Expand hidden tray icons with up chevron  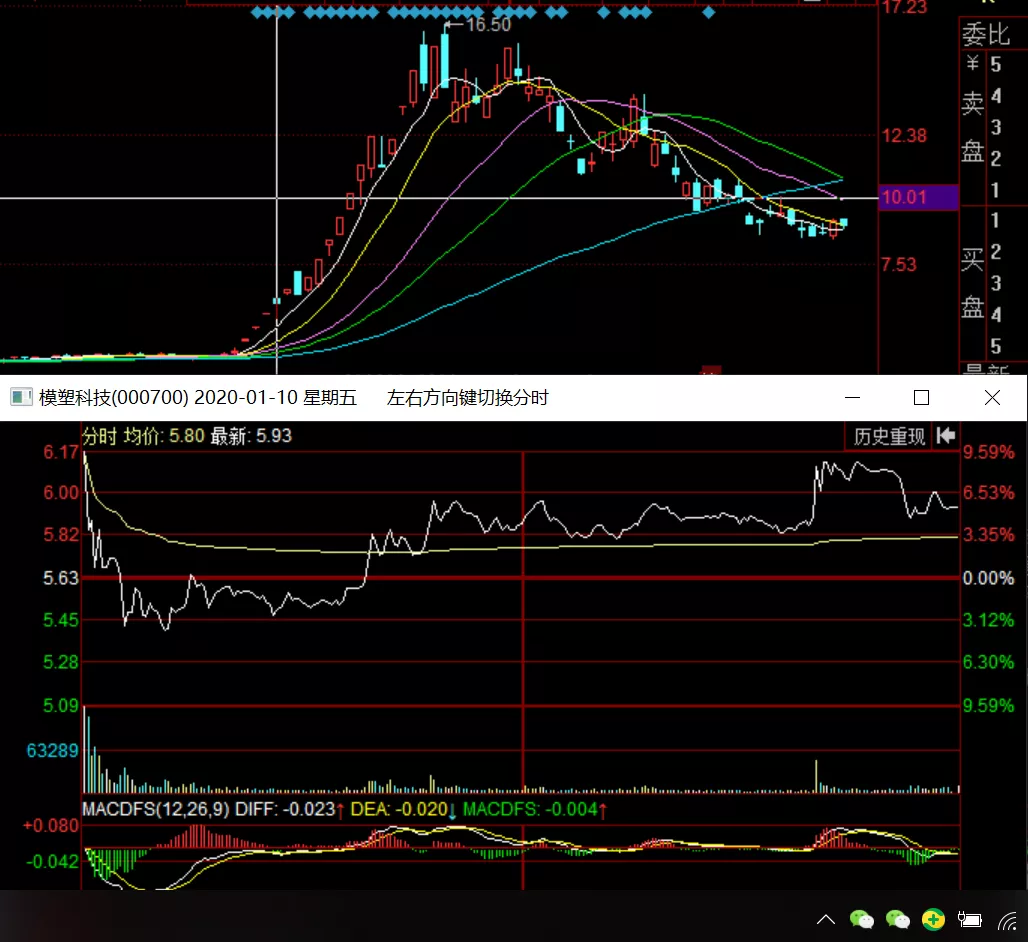click(826, 919)
